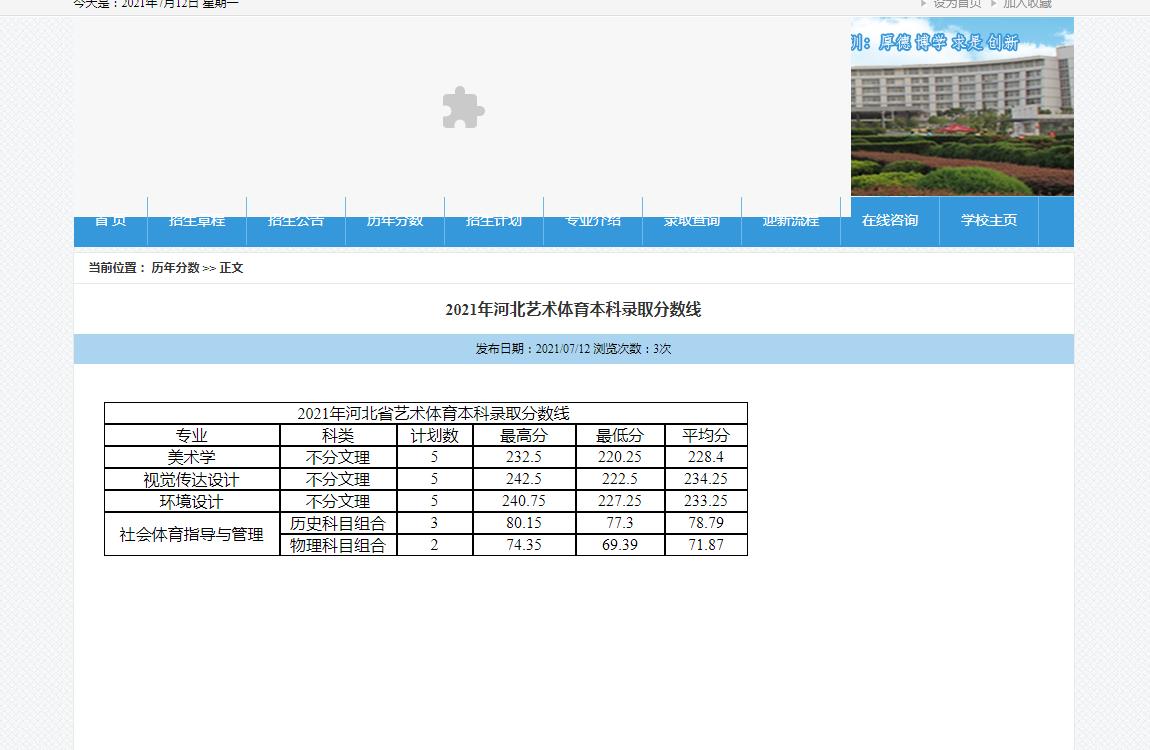This screenshot has height=750, width=1150.
Task: Click the lowest score 222.5 cell
Action: click(x=620, y=479)
